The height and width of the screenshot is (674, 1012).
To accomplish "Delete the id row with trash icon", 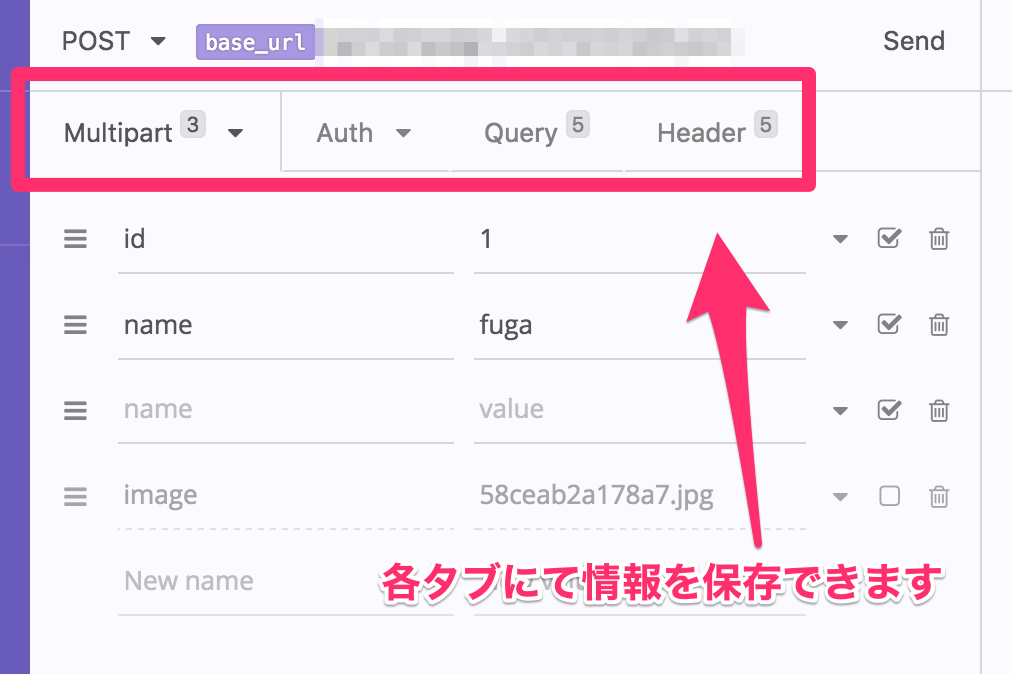I will click(x=939, y=239).
